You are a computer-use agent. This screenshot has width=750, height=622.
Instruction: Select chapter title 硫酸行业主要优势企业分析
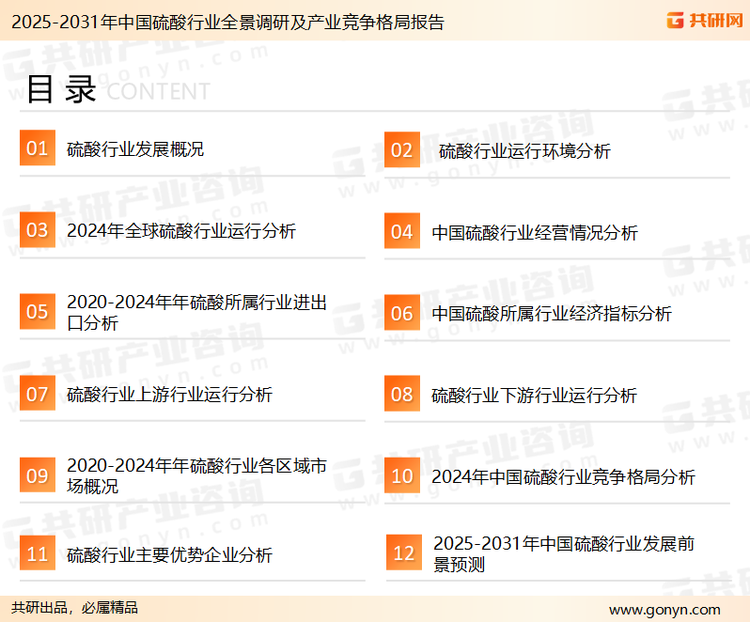[169, 555]
